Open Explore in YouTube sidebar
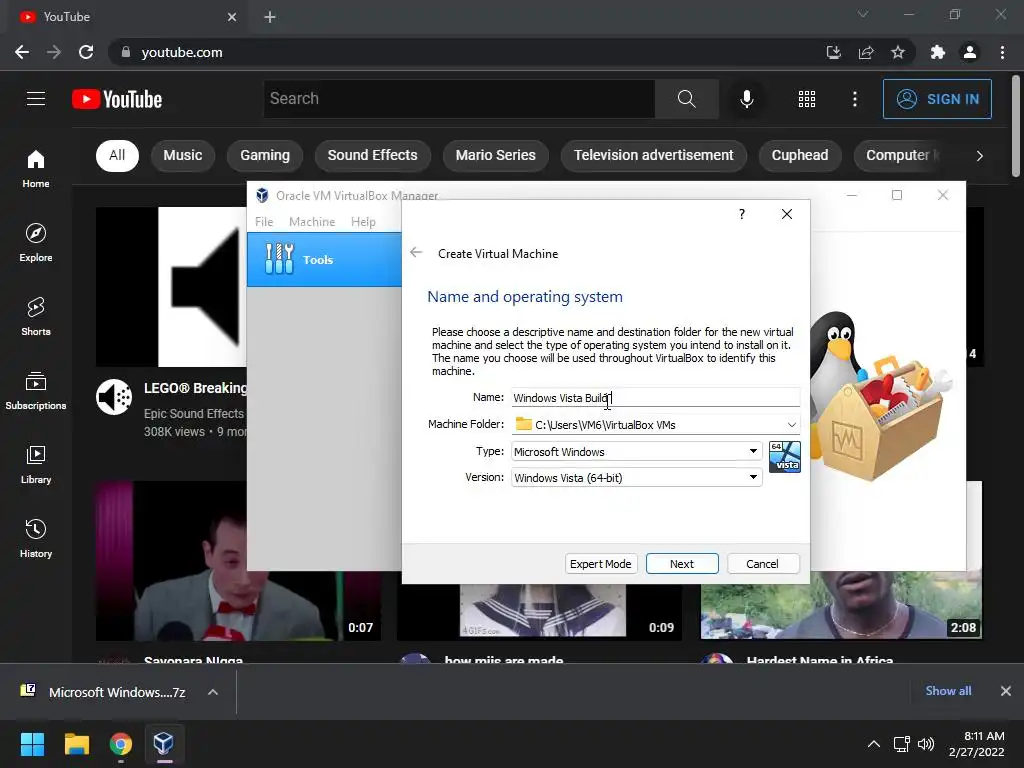The width and height of the screenshot is (1024, 768). click(36, 242)
